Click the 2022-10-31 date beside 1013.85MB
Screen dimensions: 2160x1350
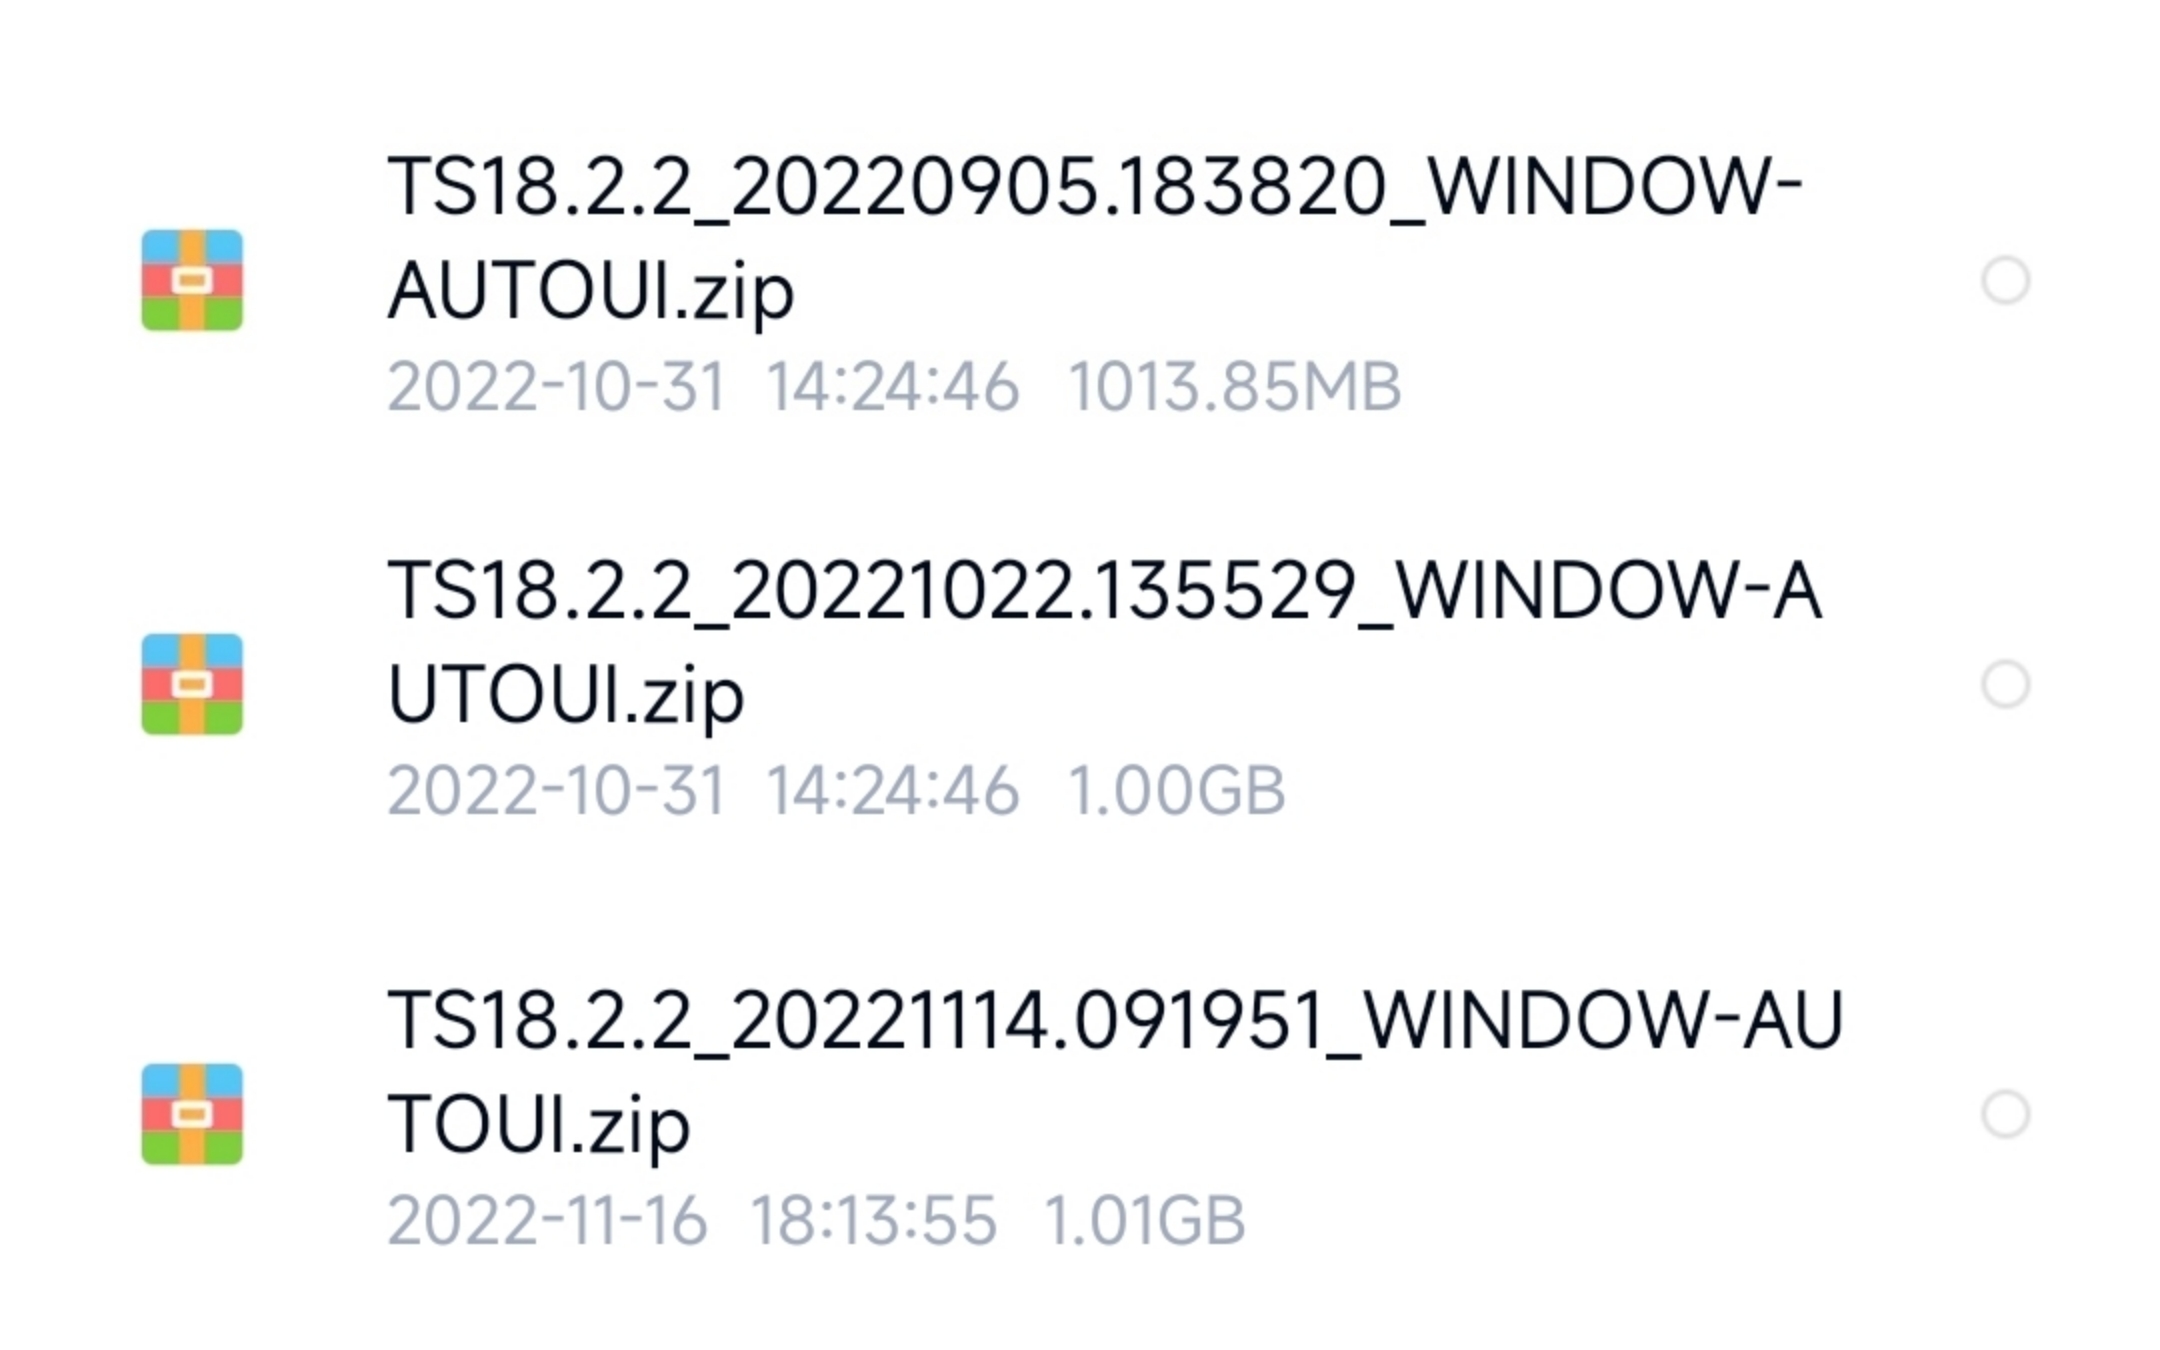(556, 386)
